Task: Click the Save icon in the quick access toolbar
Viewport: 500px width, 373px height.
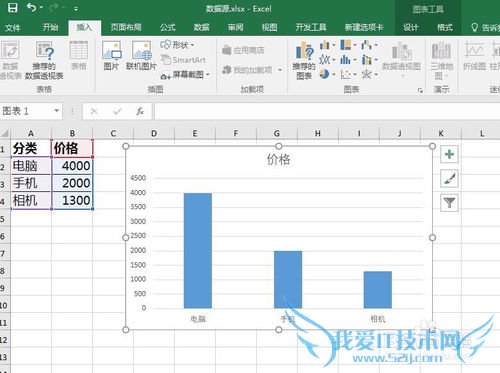Action: (13, 8)
